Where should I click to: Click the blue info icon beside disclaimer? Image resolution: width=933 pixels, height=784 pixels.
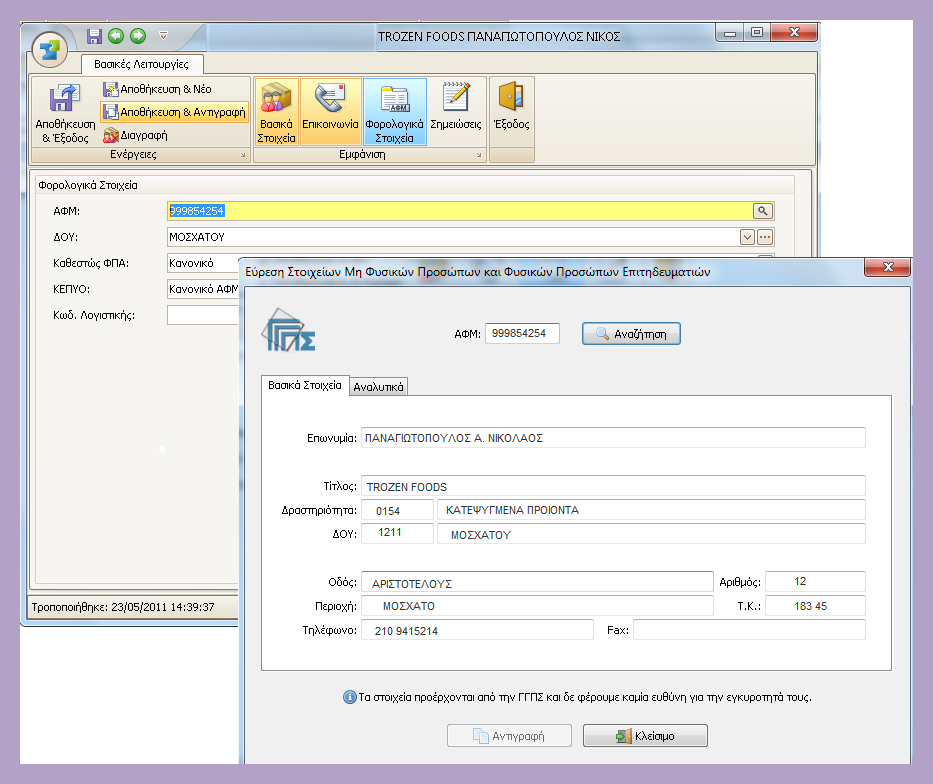pyautogui.click(x=350, y=697)
